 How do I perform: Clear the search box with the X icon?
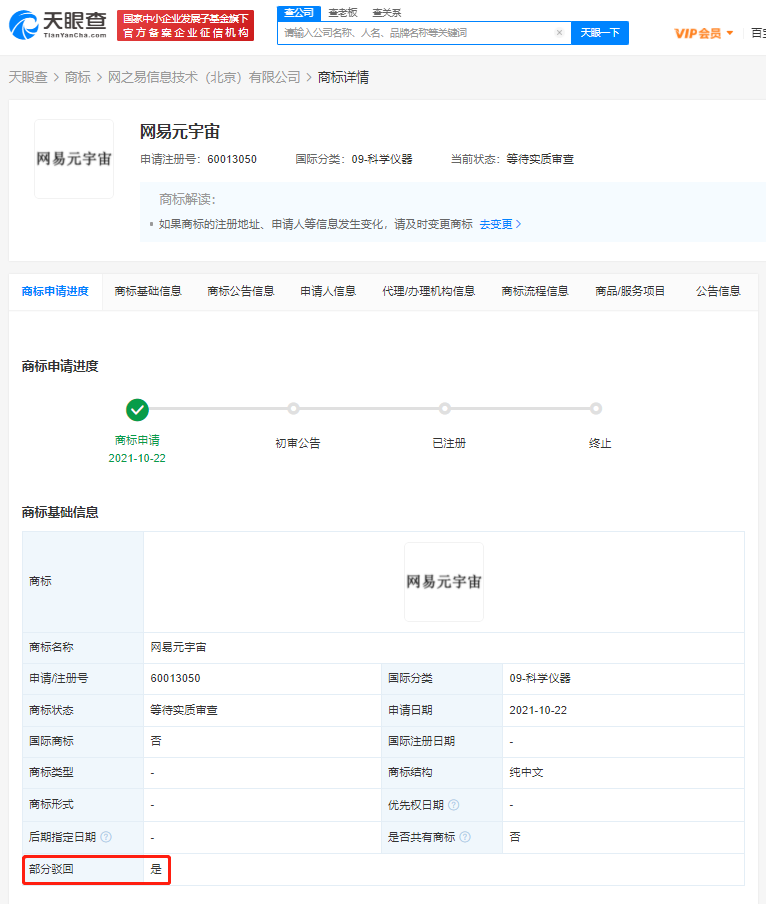coord(559,33)
